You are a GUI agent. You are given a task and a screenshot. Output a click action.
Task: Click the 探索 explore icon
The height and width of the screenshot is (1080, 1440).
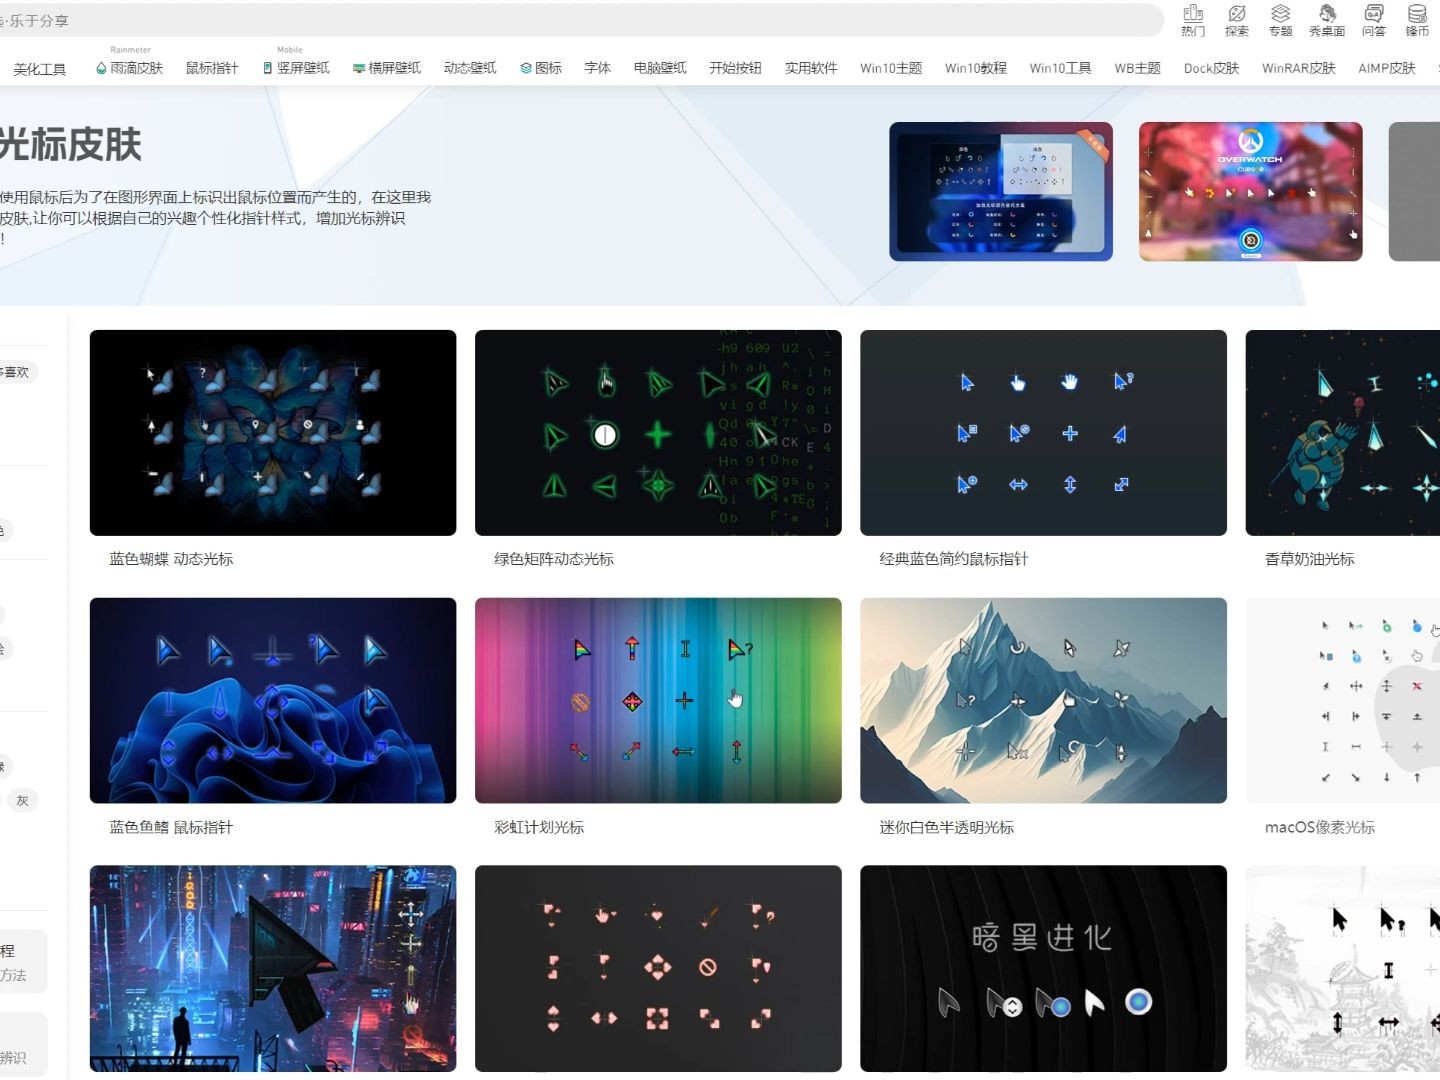pyautogui.click(x=1237, y=20)
